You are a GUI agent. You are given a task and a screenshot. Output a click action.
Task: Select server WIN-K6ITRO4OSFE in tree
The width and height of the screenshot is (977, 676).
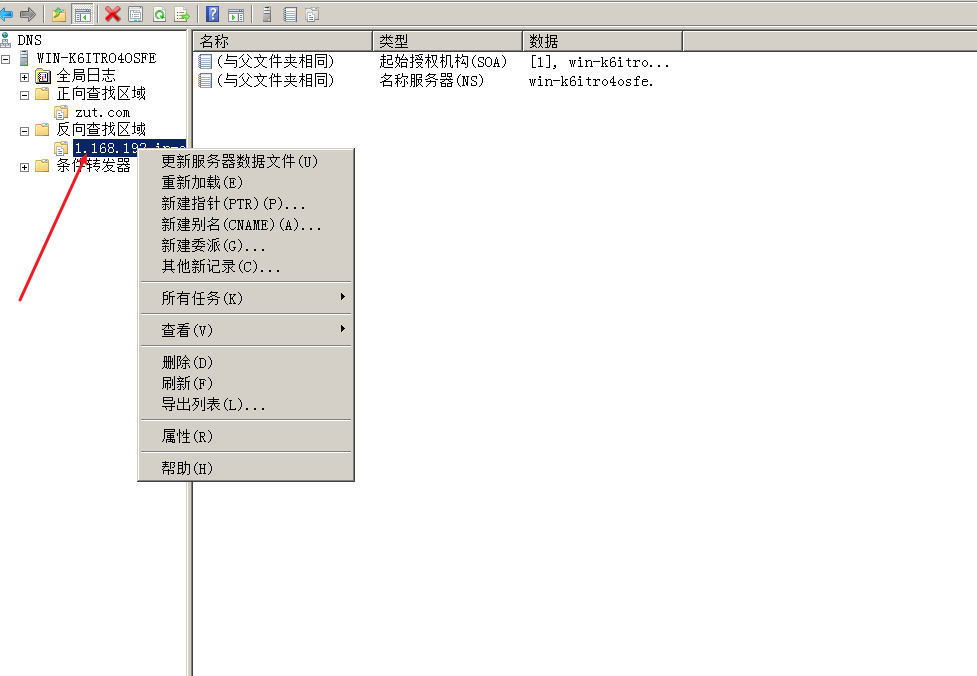[x=96, y=59]
